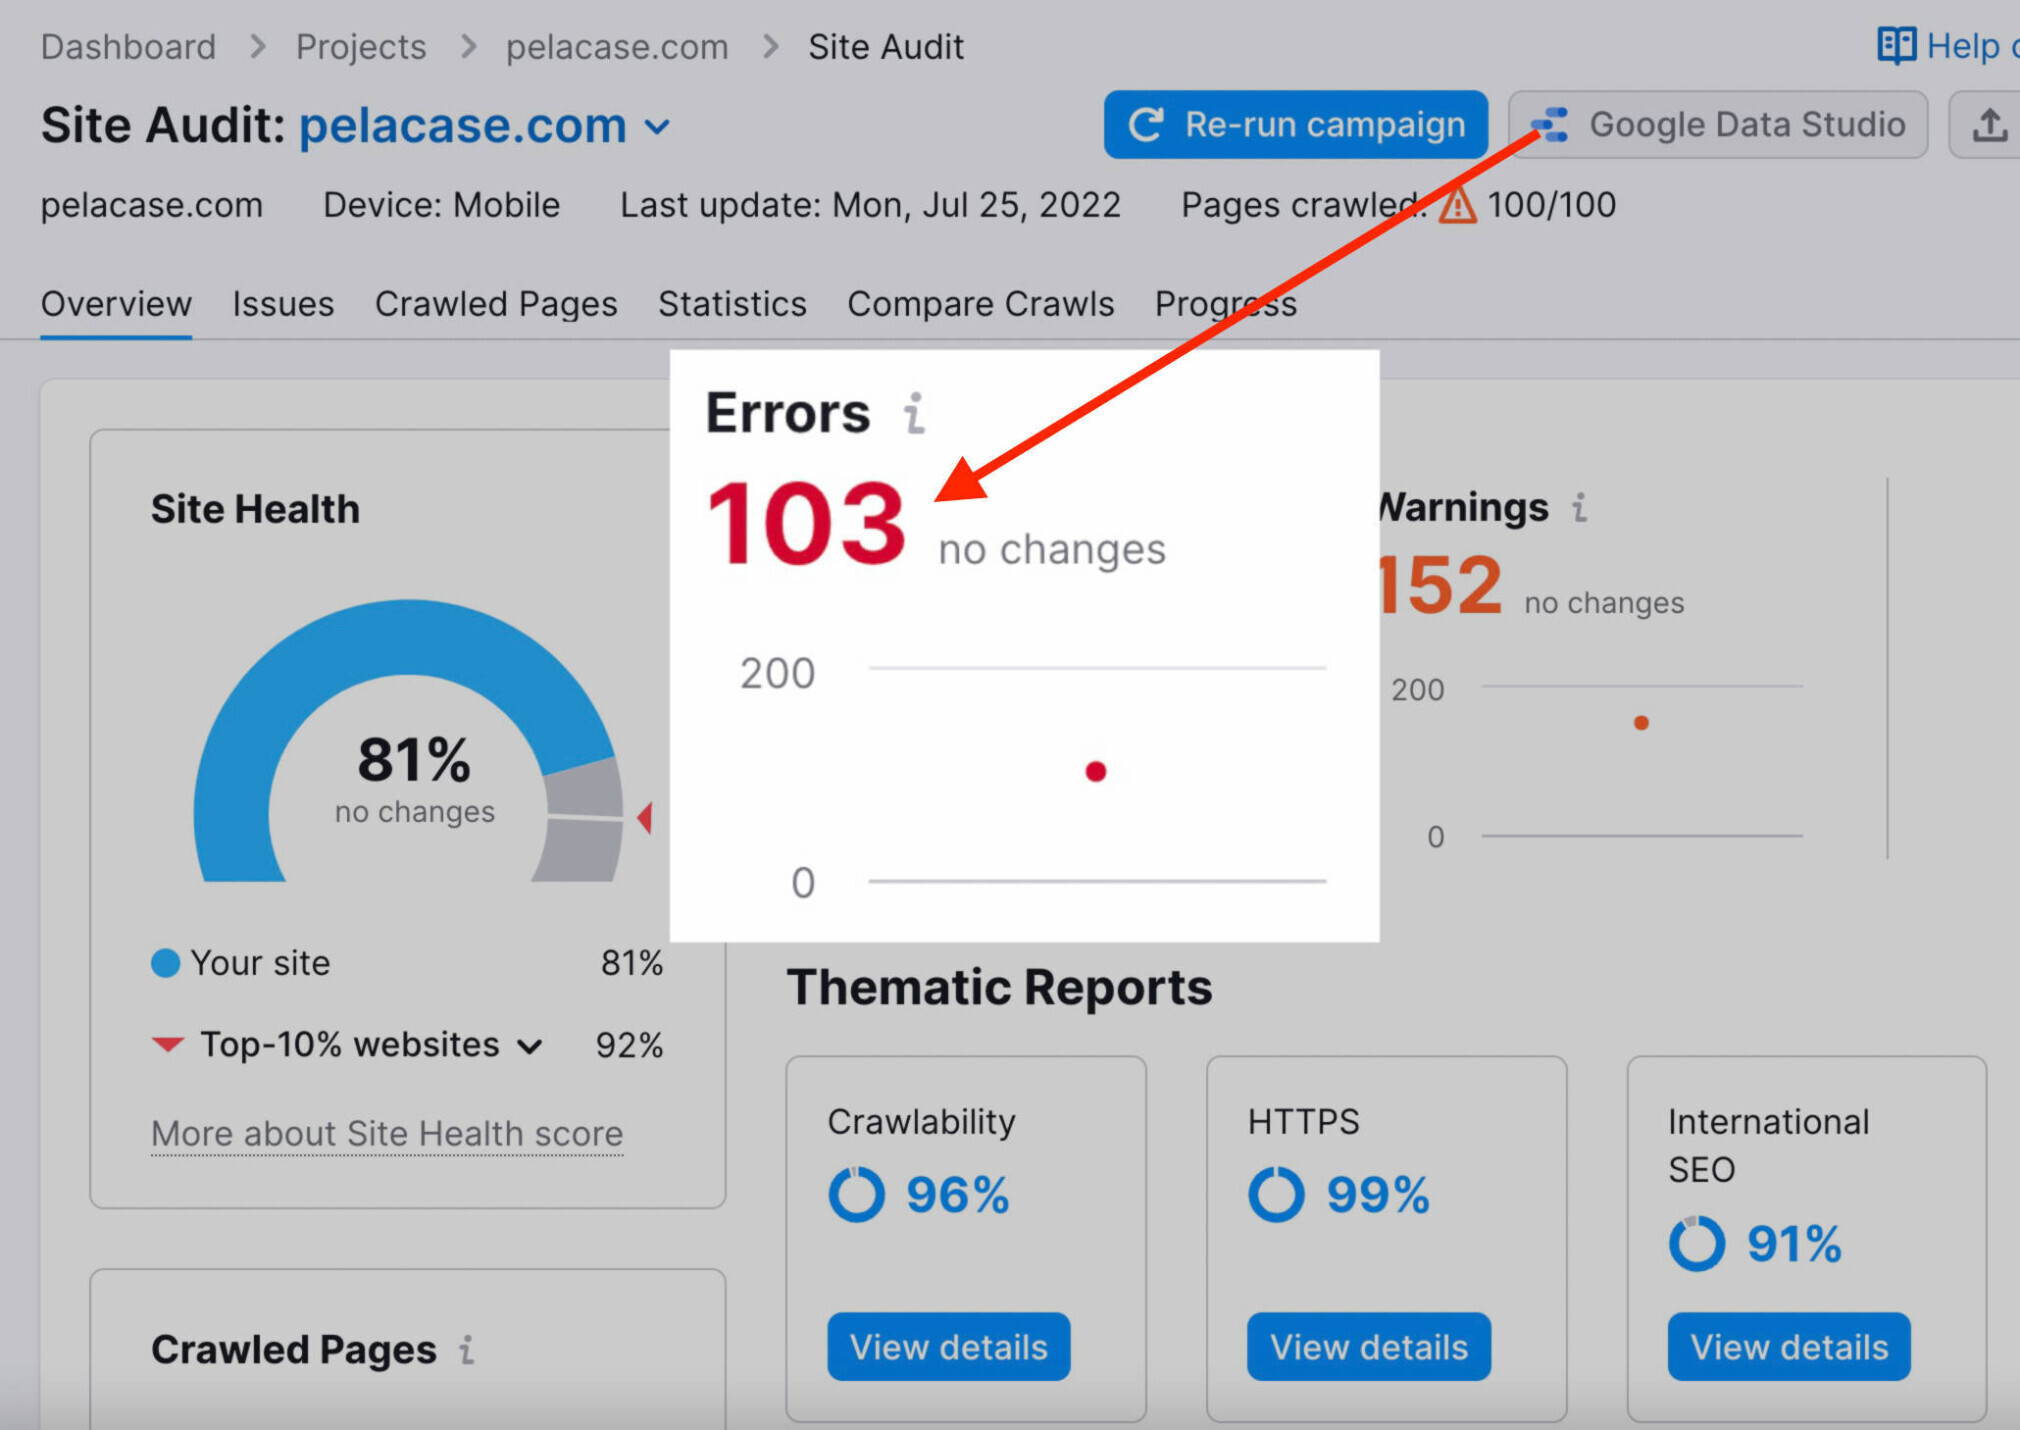Open the Crawled Pages tab
The height and width of the screenshot is (1430, 2020).
(x=496, y=304)
